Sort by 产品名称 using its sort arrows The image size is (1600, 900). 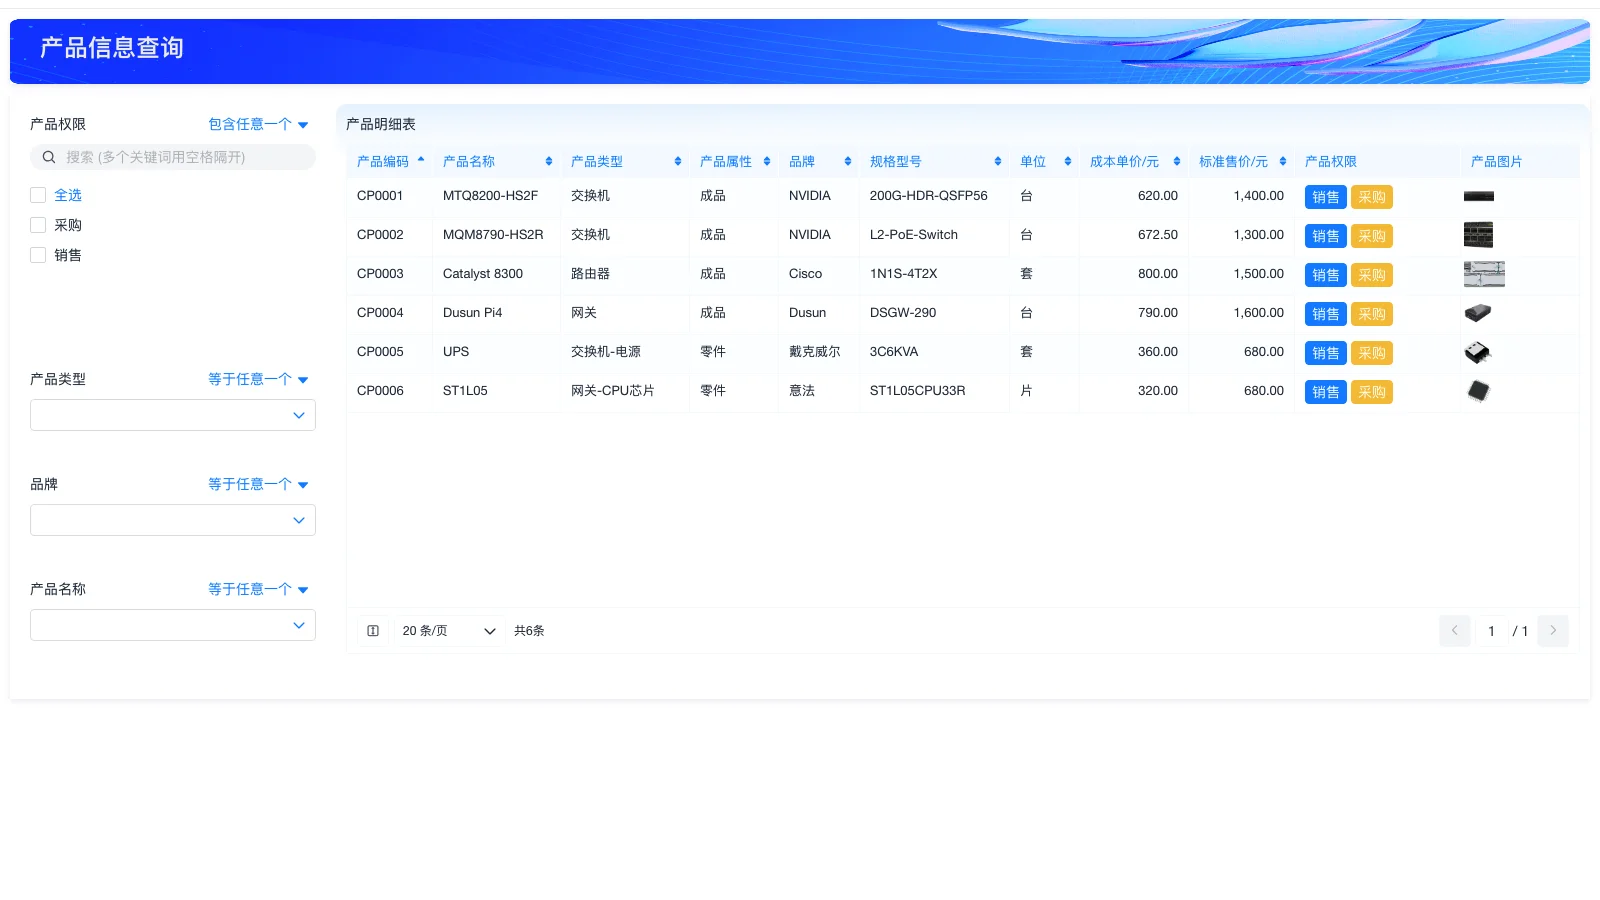[548, 160]
